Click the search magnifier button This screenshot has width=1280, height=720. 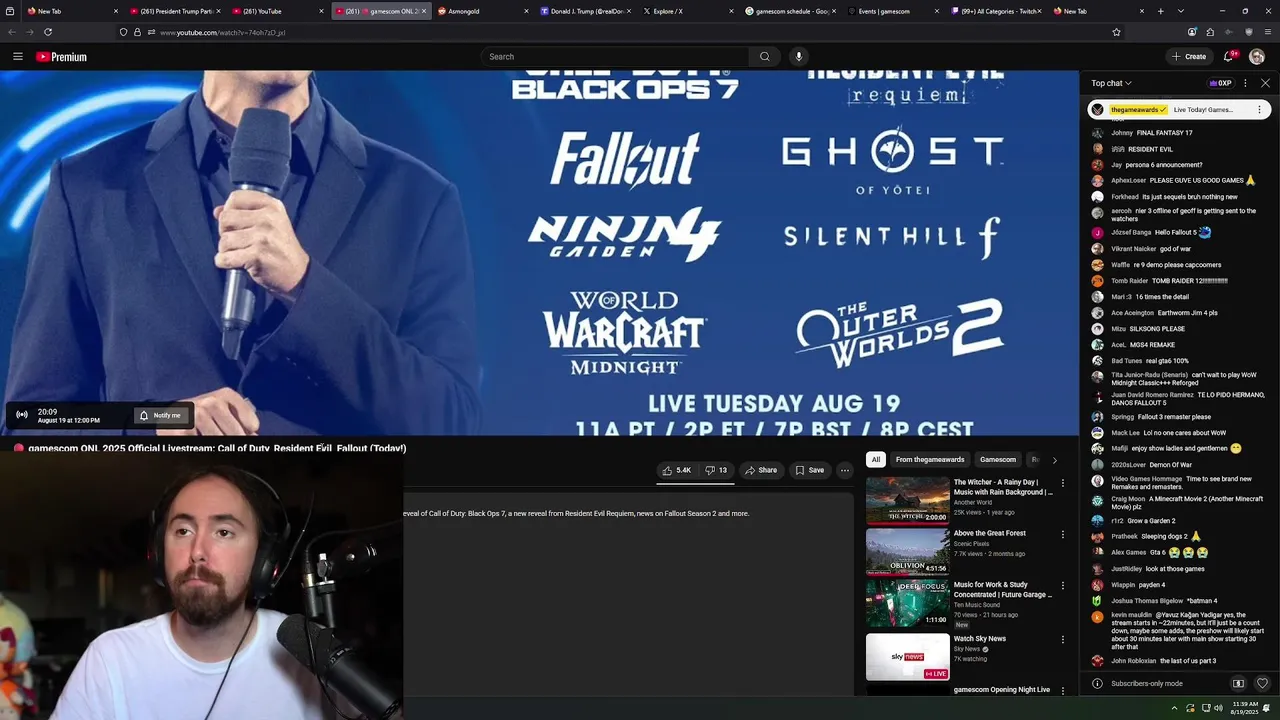pyautogui.click(x=765, y=57)
